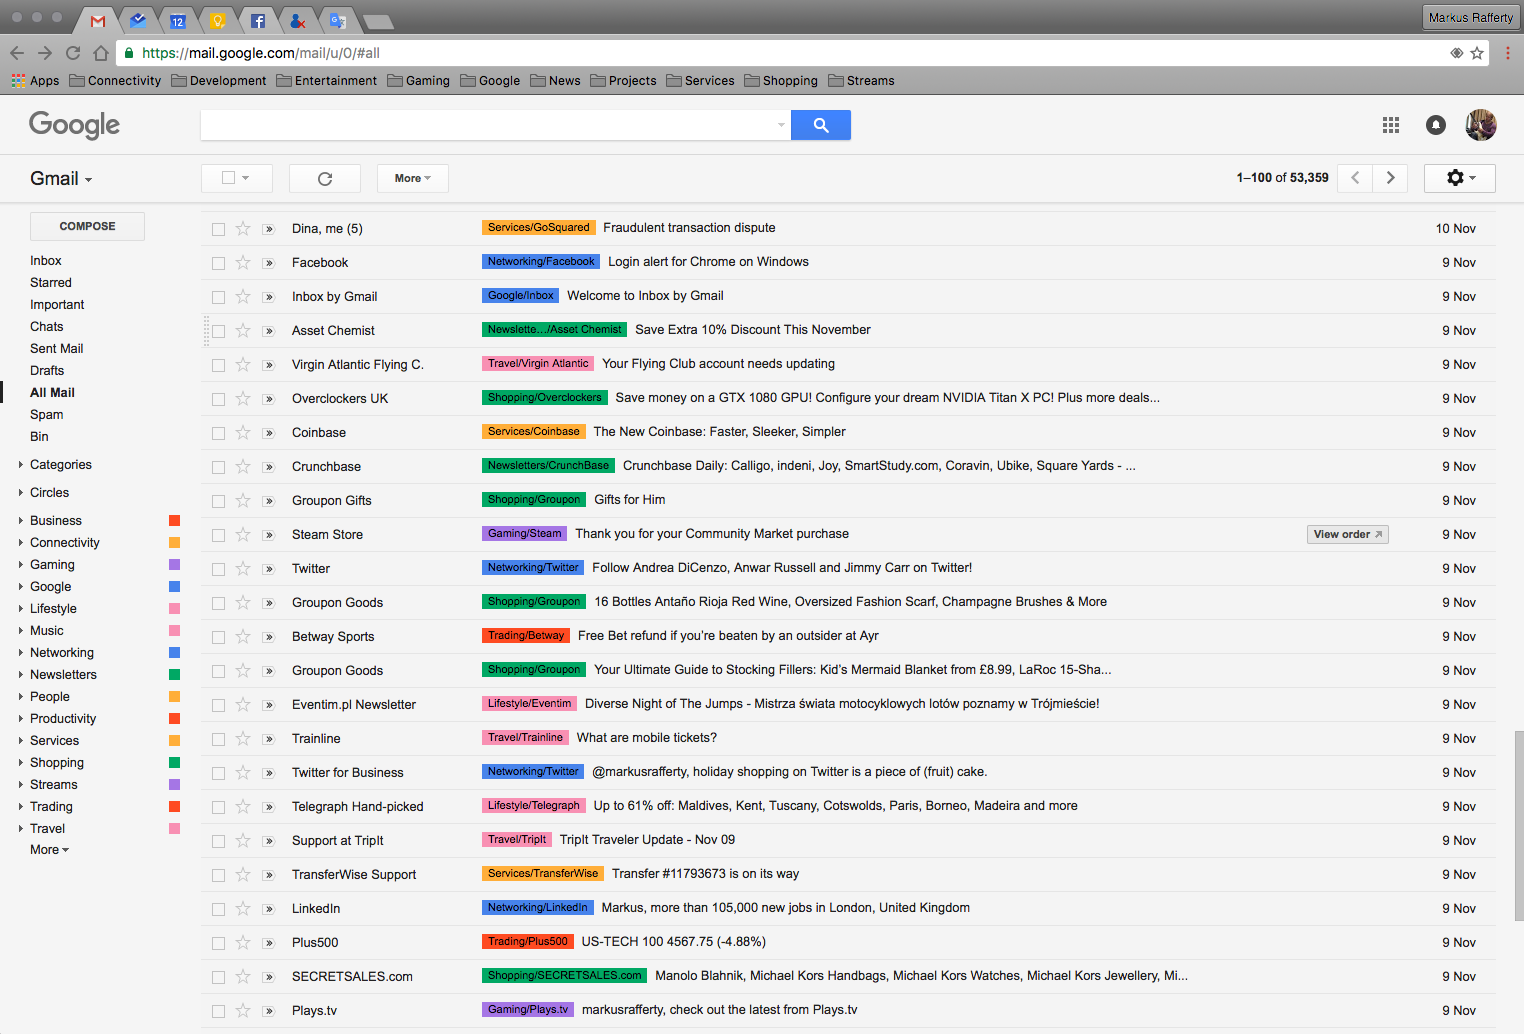Open the Apps bookmarks shortcut

35,81
